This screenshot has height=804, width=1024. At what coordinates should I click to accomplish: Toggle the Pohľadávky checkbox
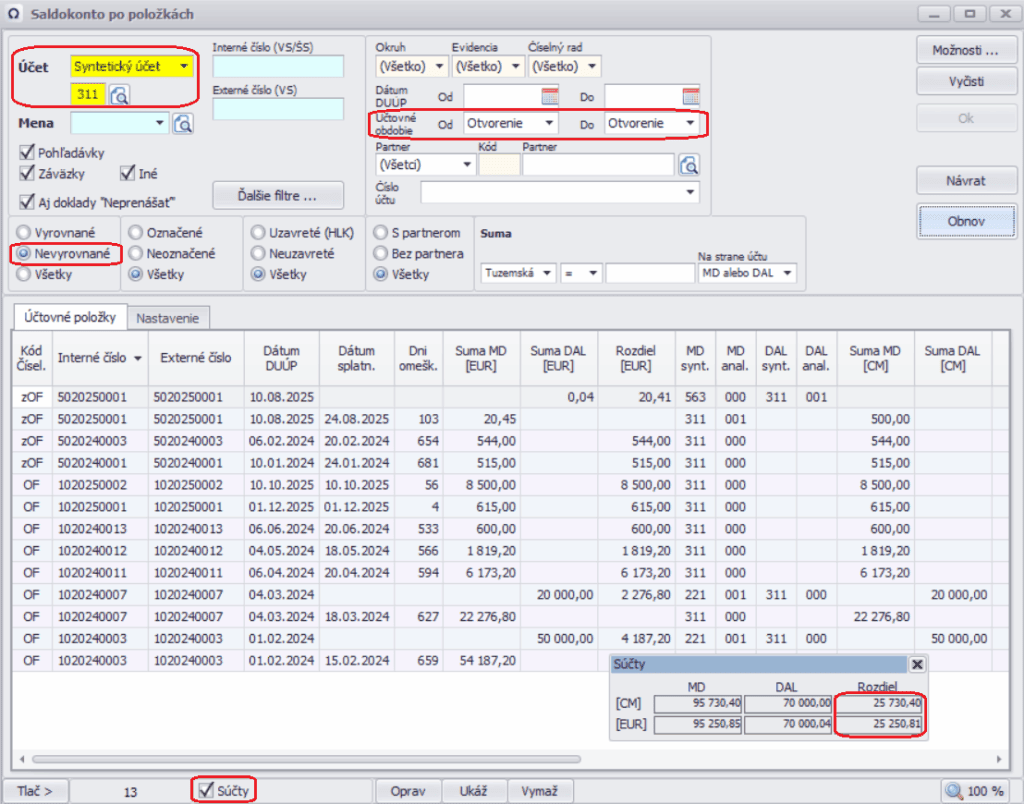27,153
